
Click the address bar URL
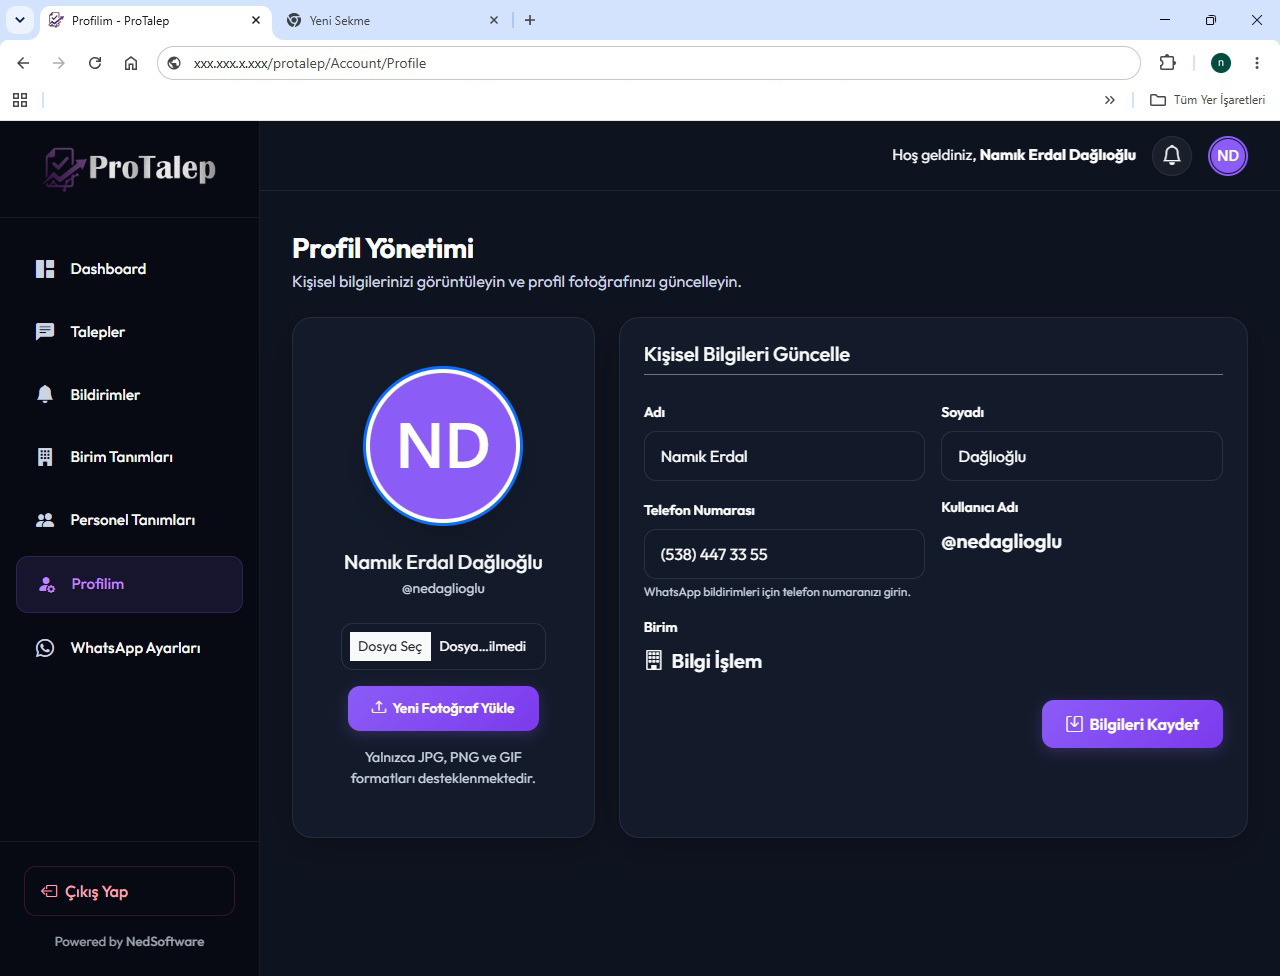pyautogui.click(x=310, y=63)
